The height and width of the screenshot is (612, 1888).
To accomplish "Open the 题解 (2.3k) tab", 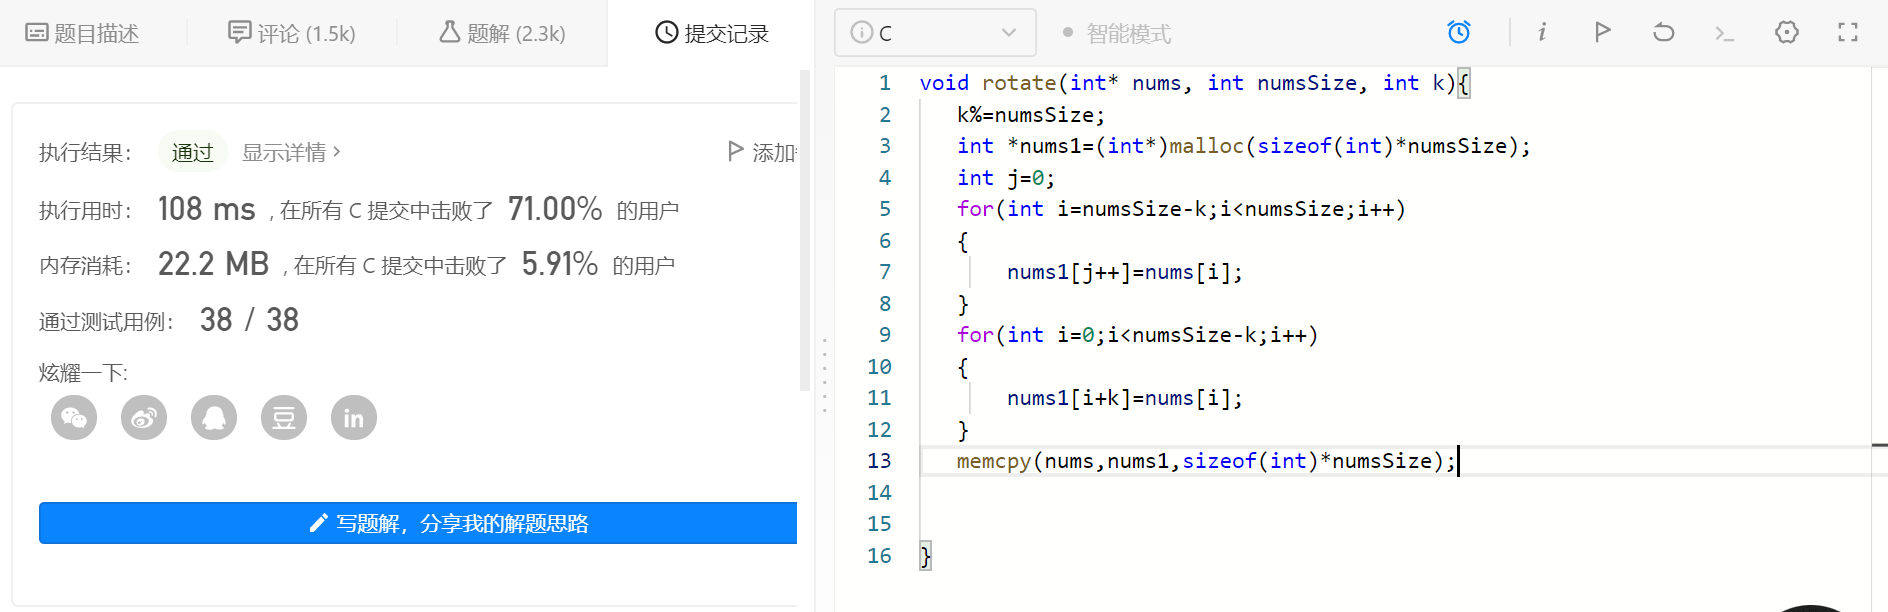I will point(502,33).
